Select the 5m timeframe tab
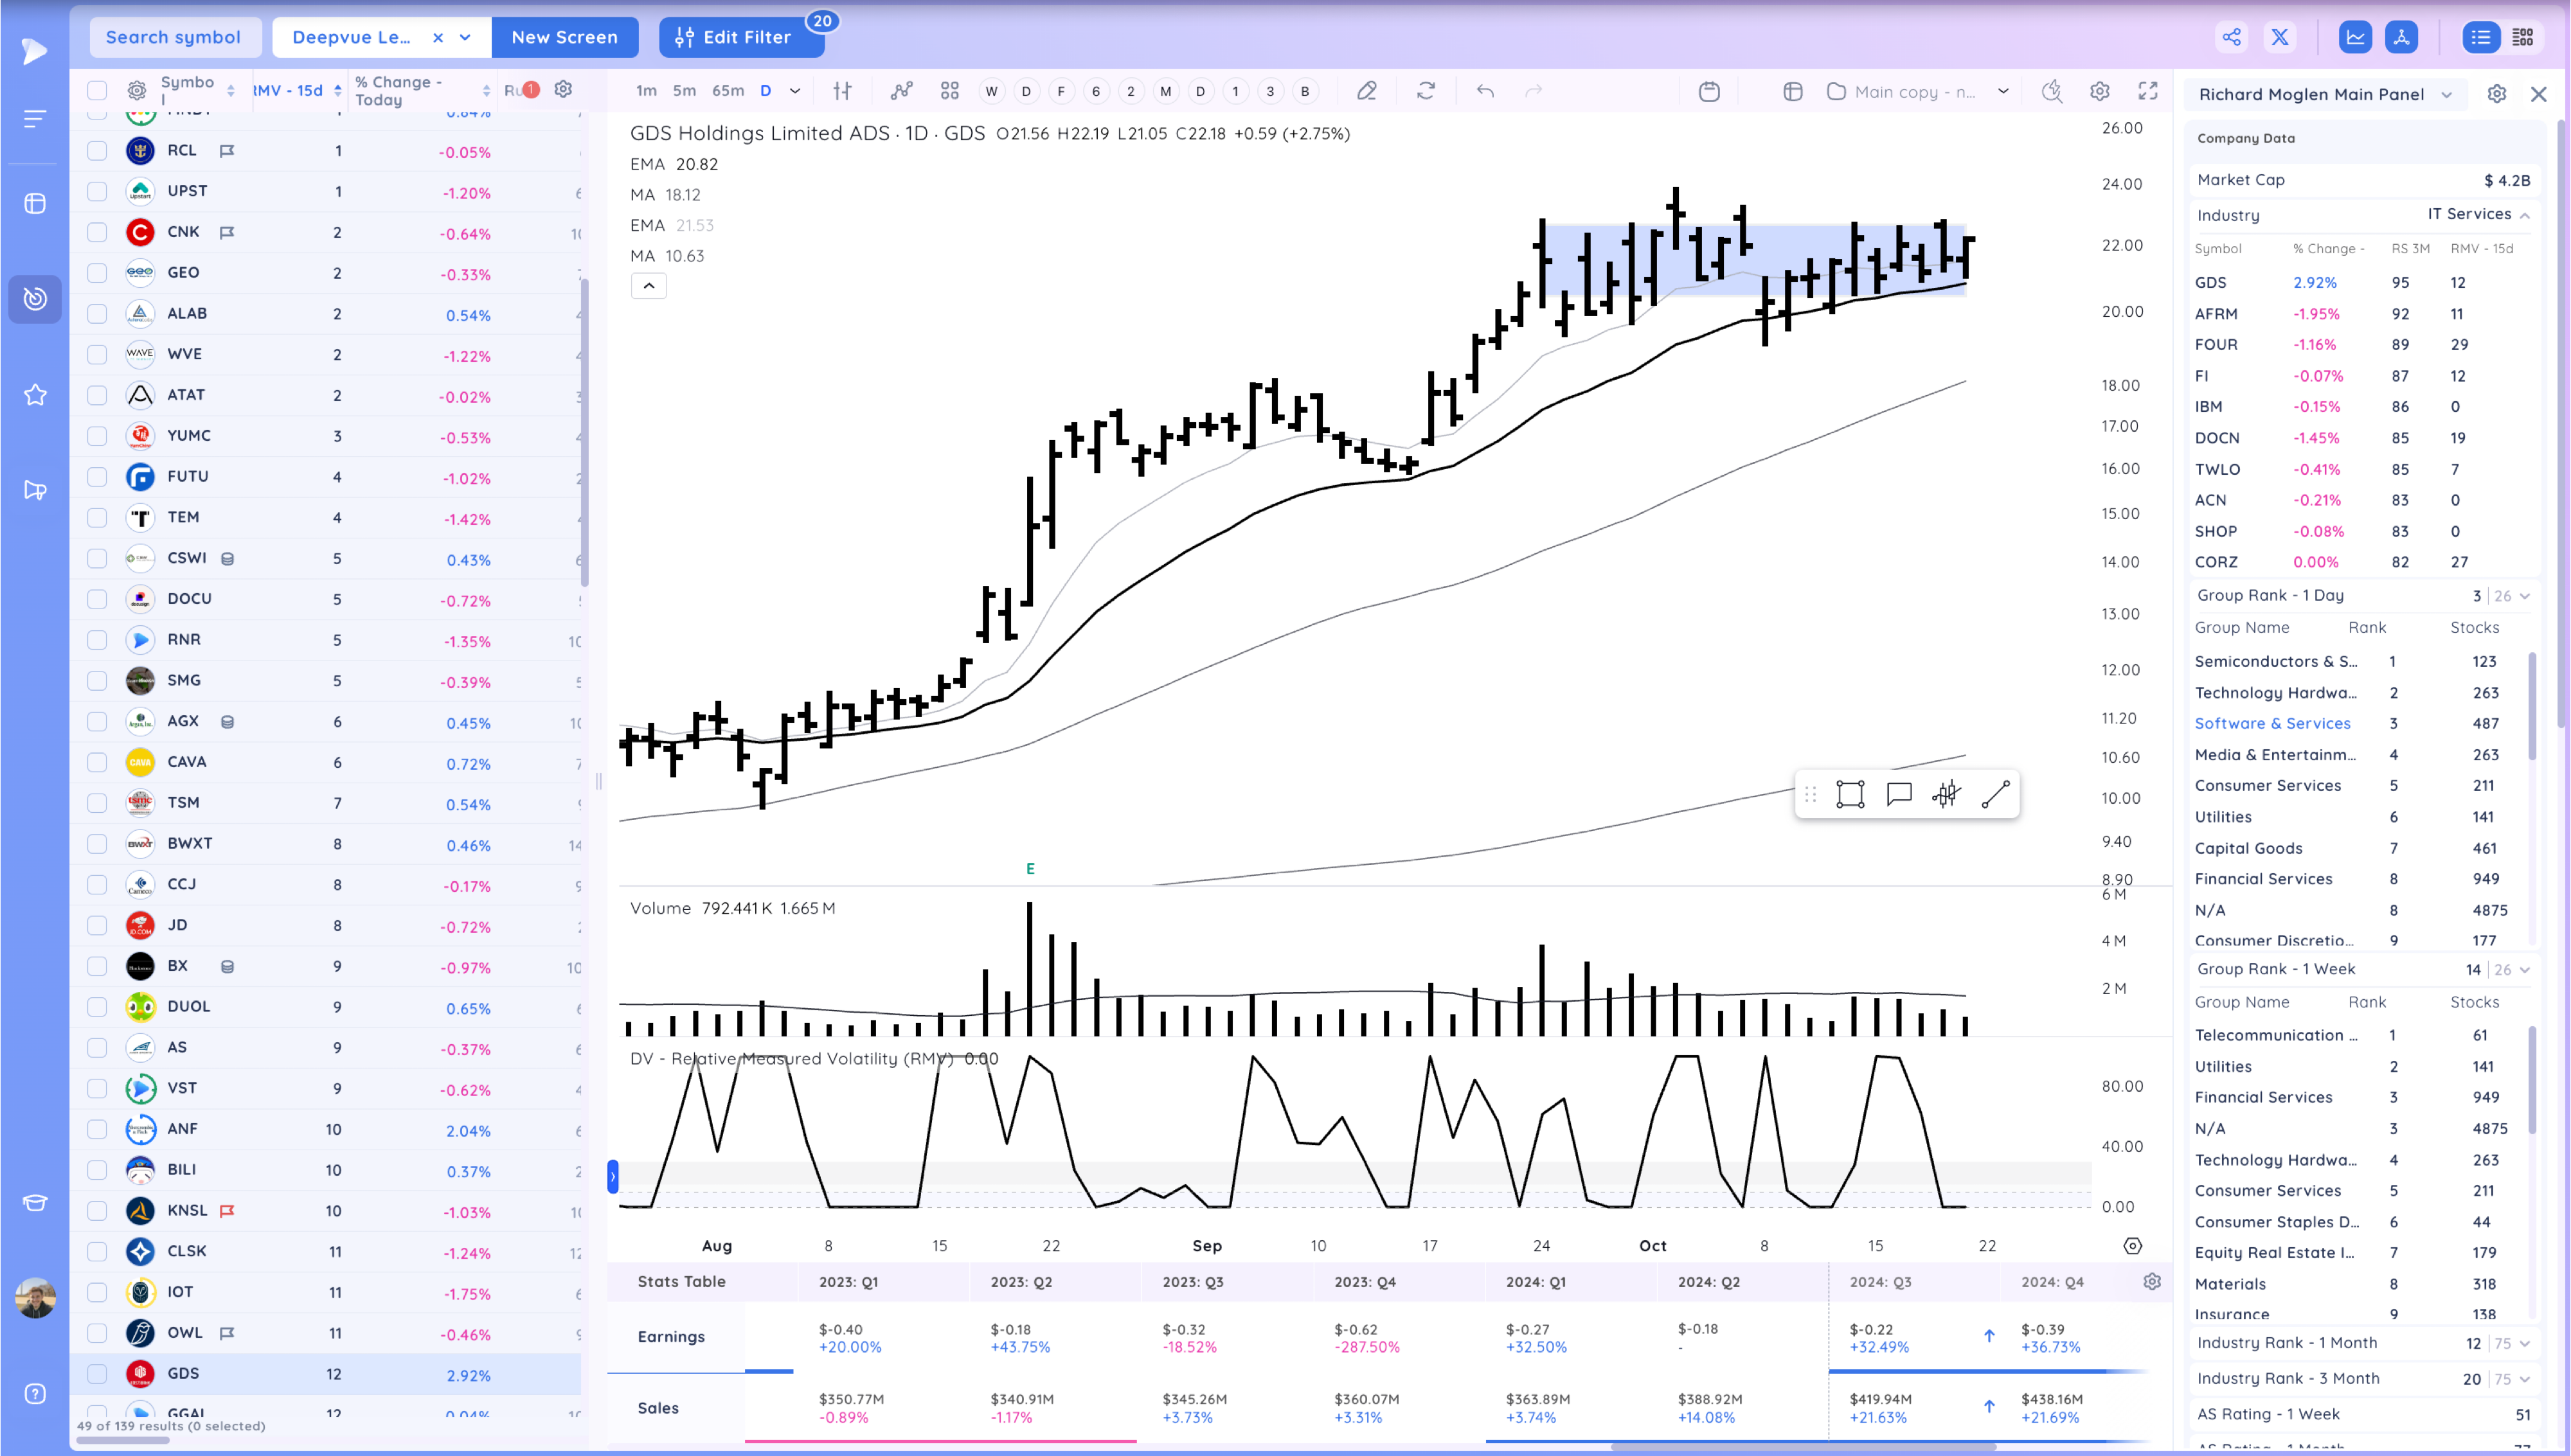 click(684, 91)
